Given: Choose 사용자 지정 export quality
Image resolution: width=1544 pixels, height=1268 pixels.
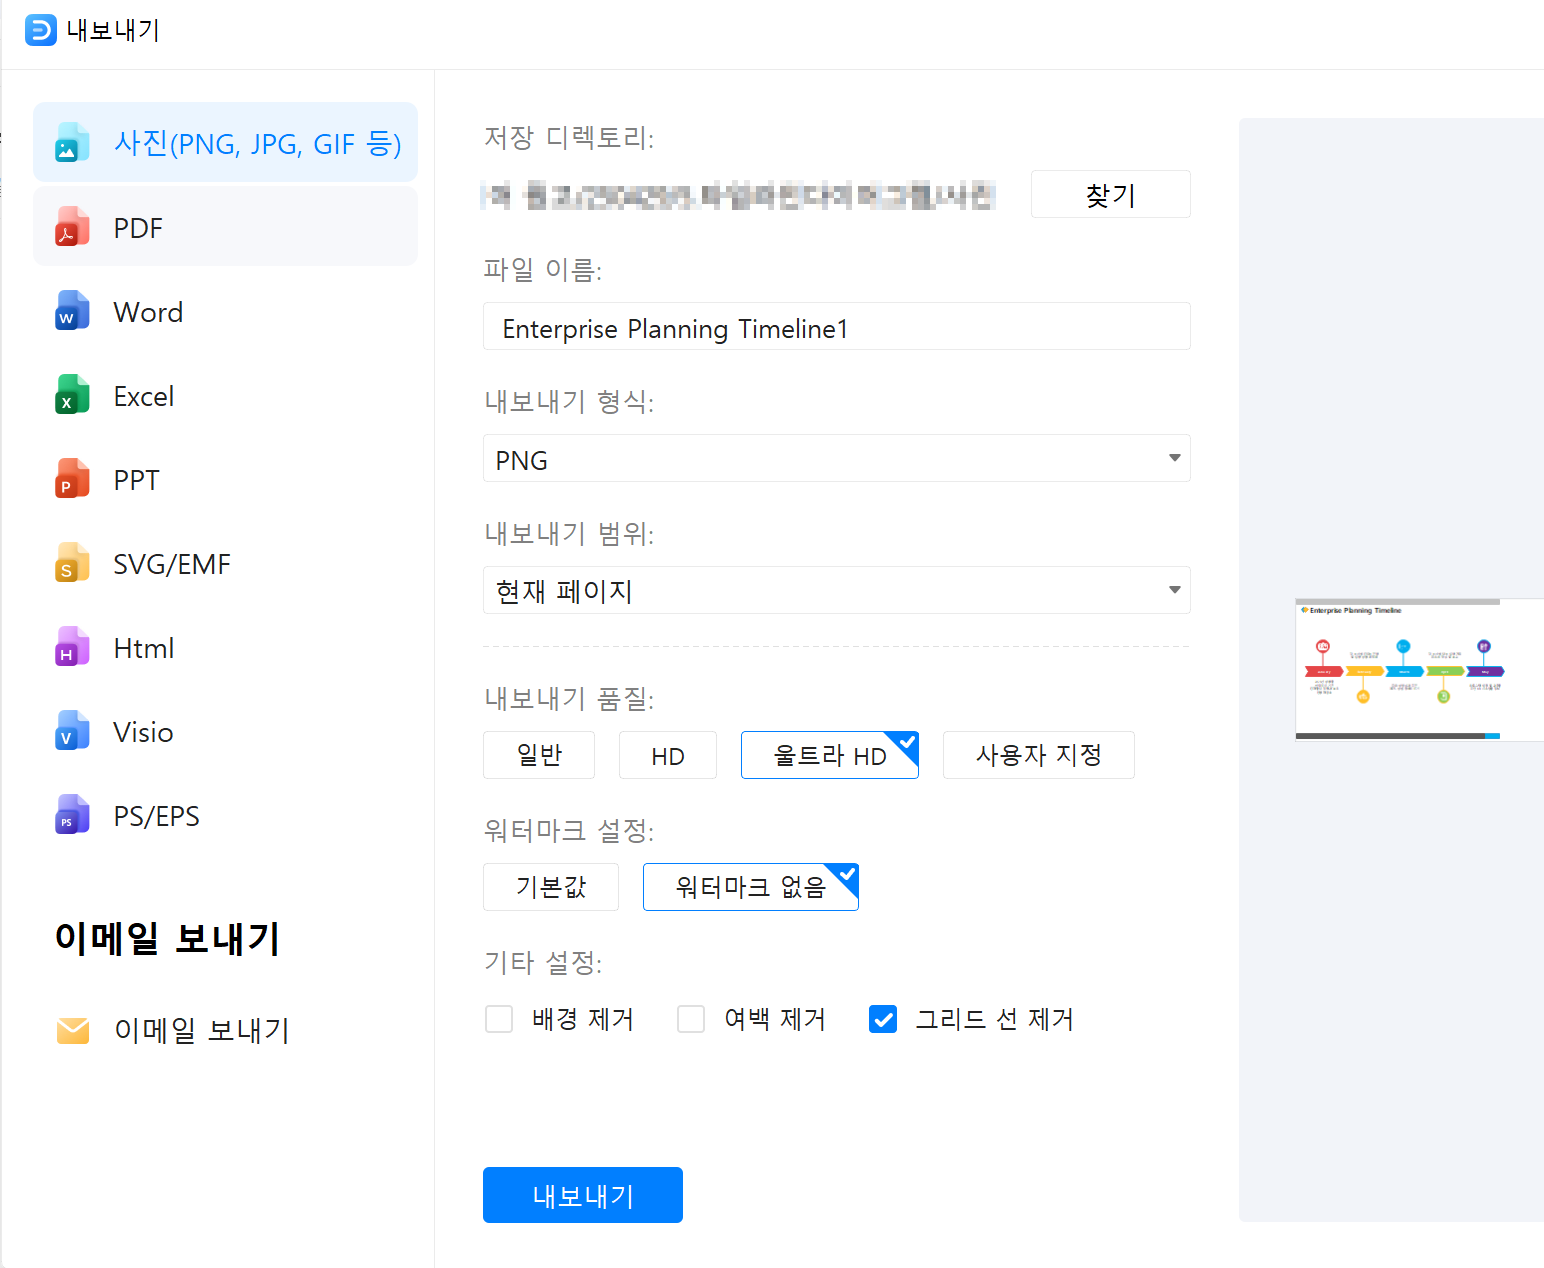Looking at the screenshot, I should click(1039, 755).
